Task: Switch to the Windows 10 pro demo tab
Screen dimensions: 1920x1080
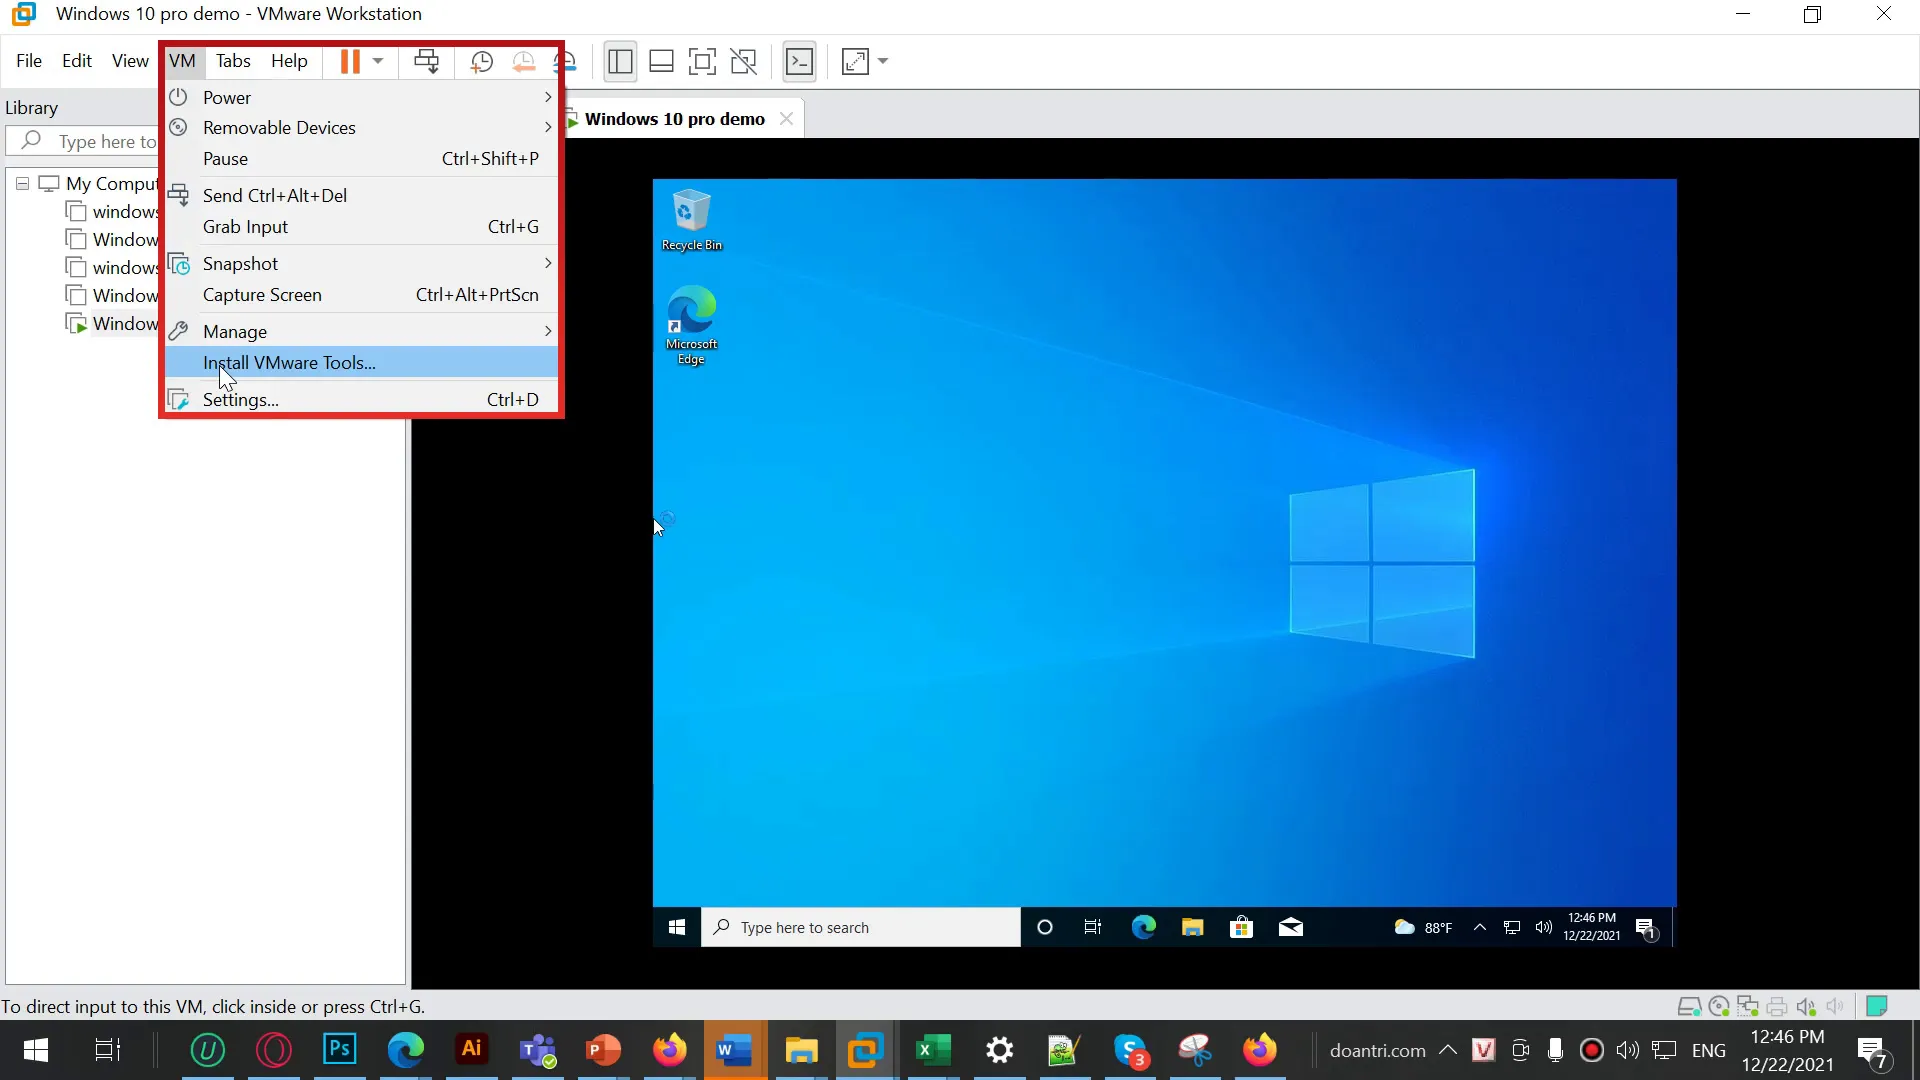Action: click(x=675, y=117)
